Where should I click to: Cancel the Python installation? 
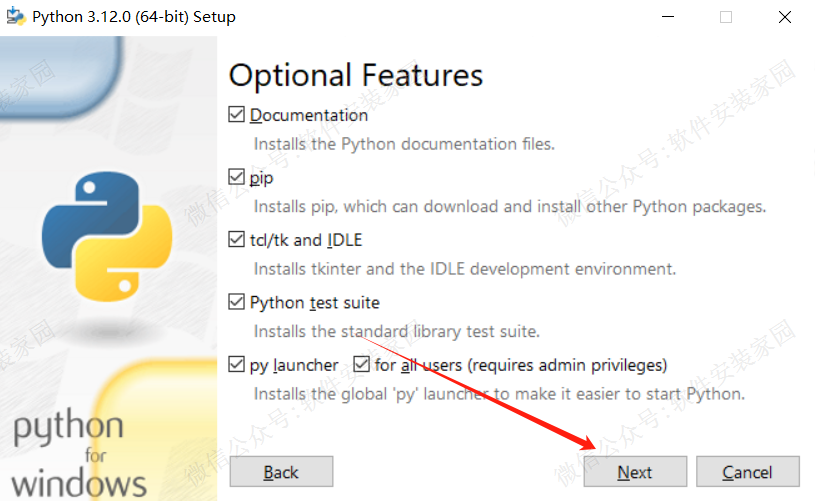pyautogui.click(x=747, y=472)
